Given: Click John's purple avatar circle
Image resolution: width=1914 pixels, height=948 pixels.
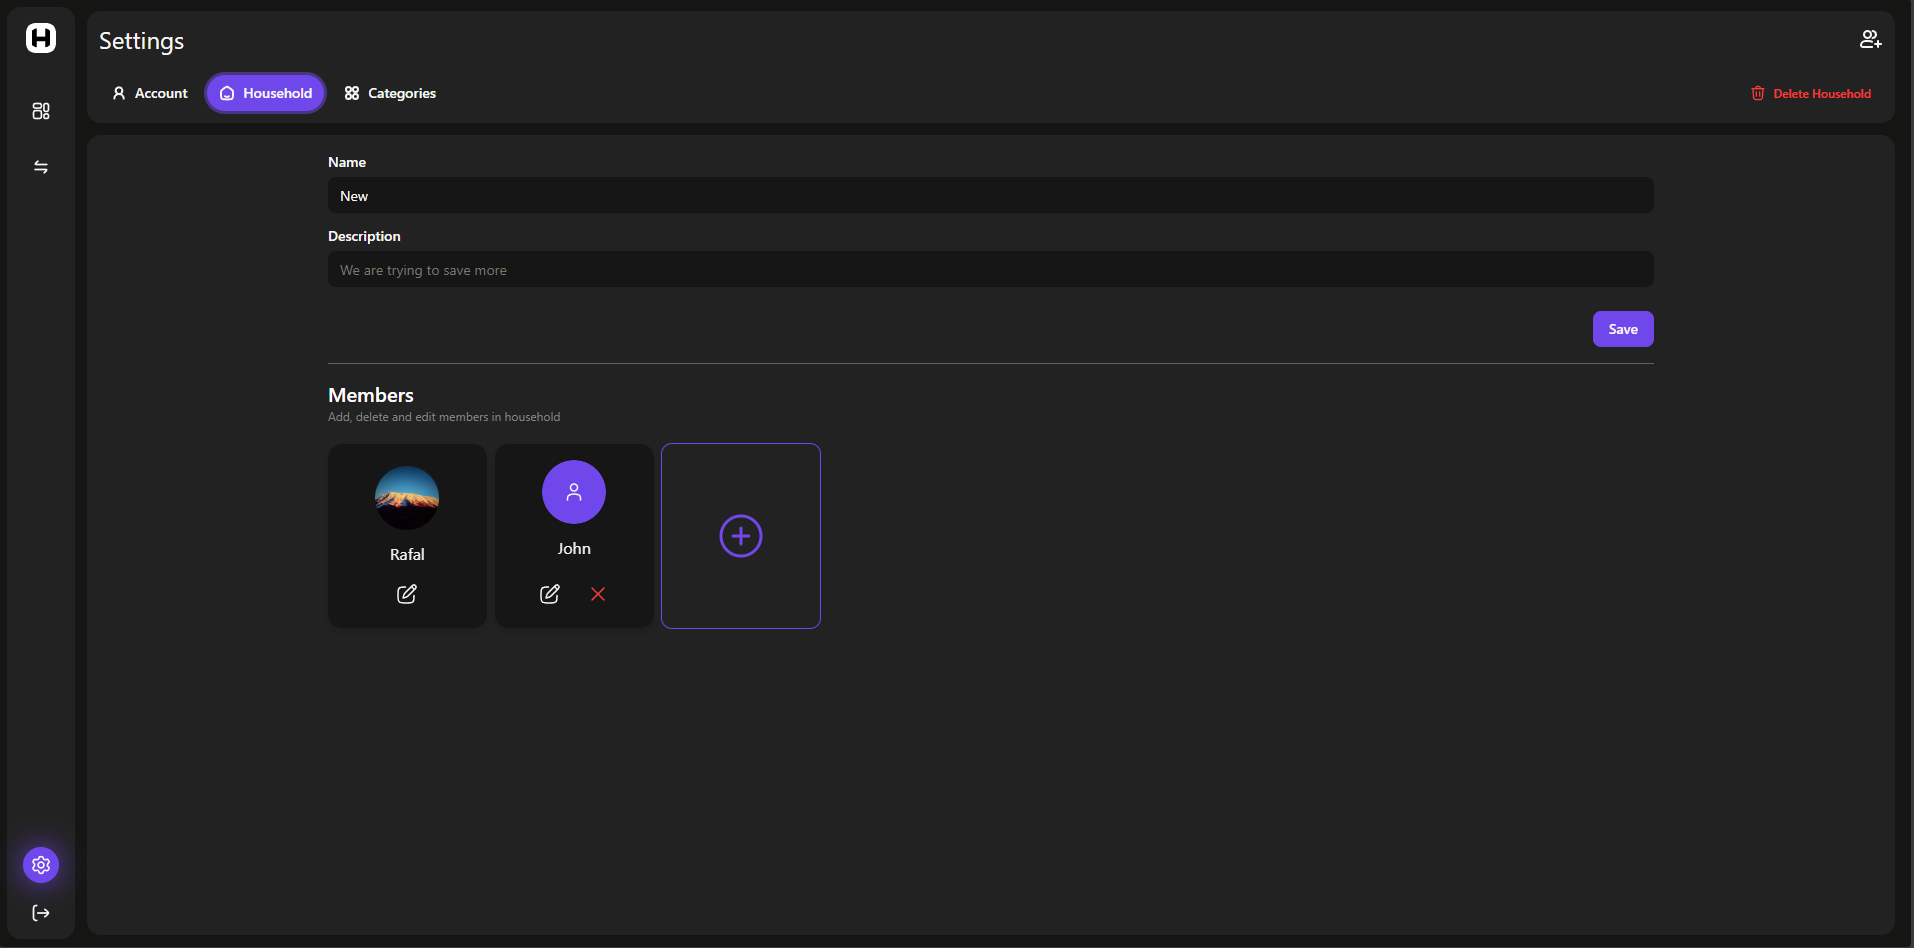Looking at the screenshot, I should (x=574, y=492).
